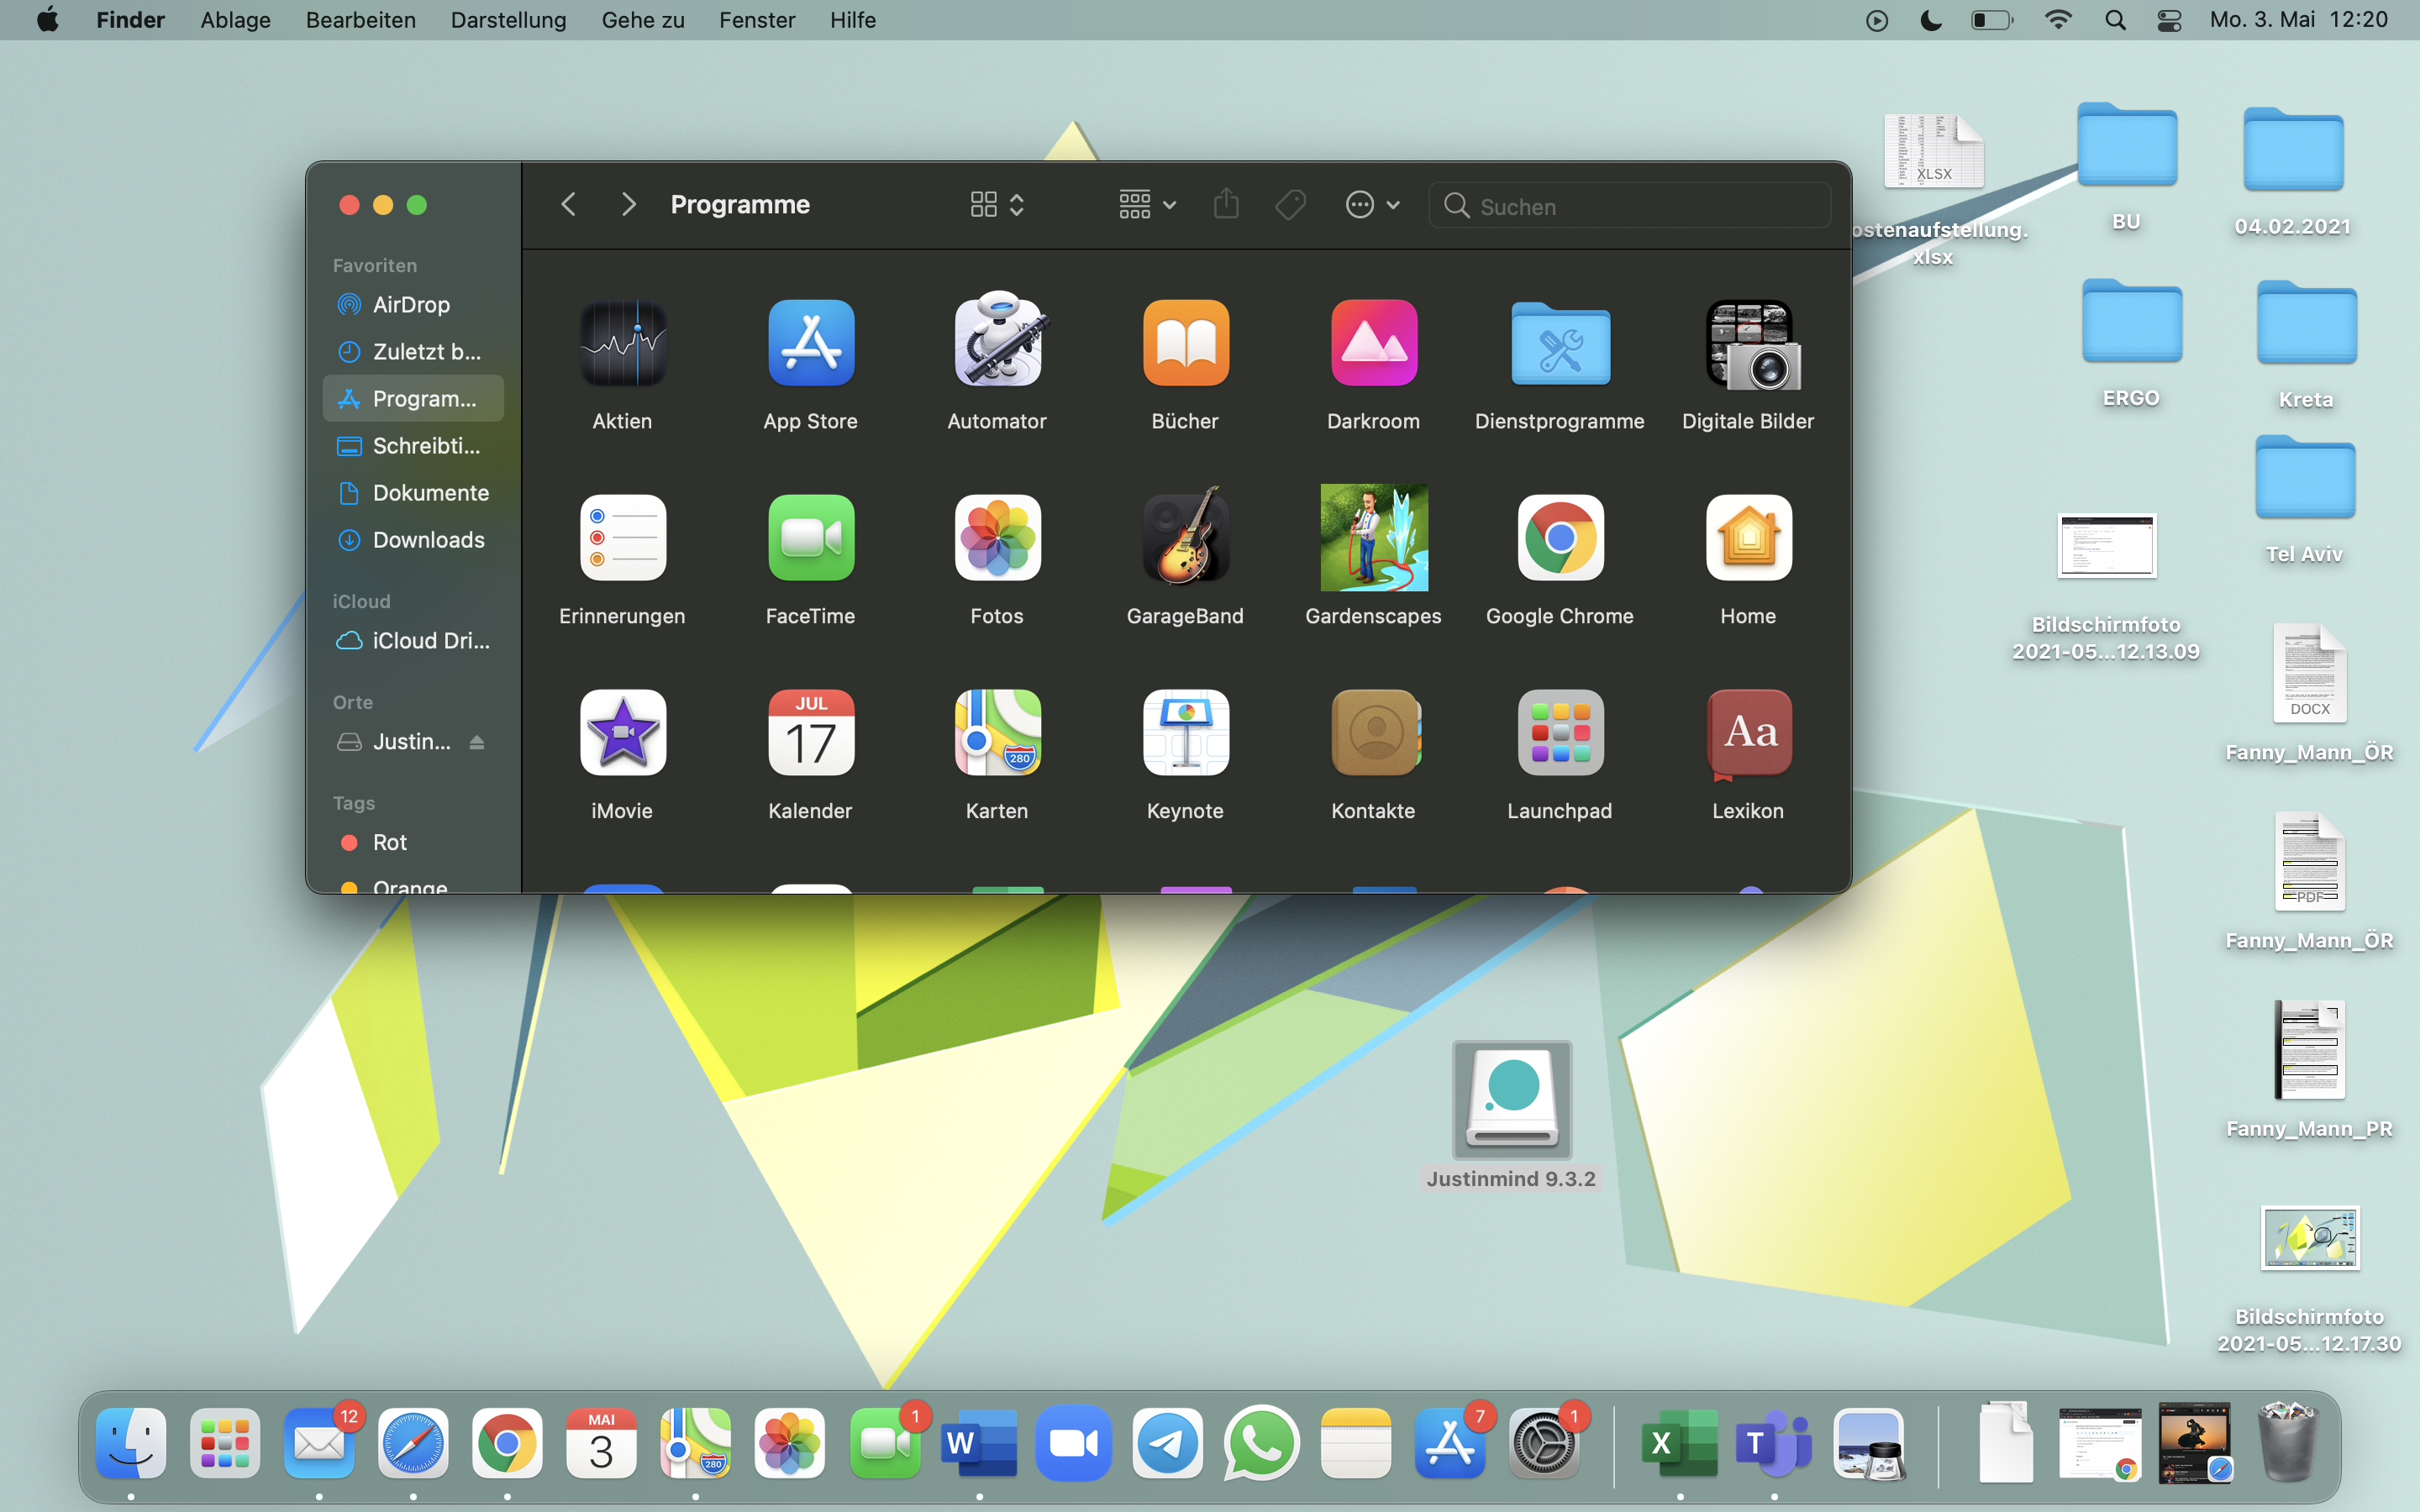Eject the Justin... volume in sidebar
2420x1512 pixels.
click(477, 742)
